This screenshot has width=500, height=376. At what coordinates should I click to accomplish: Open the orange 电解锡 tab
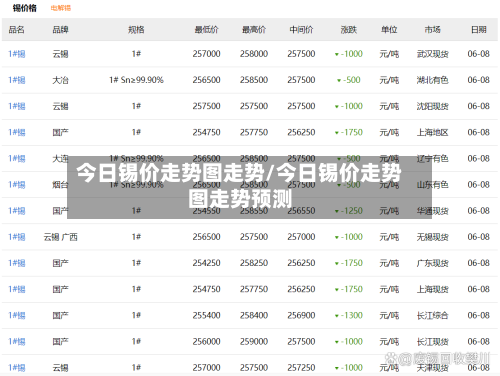tap(61, 8)
